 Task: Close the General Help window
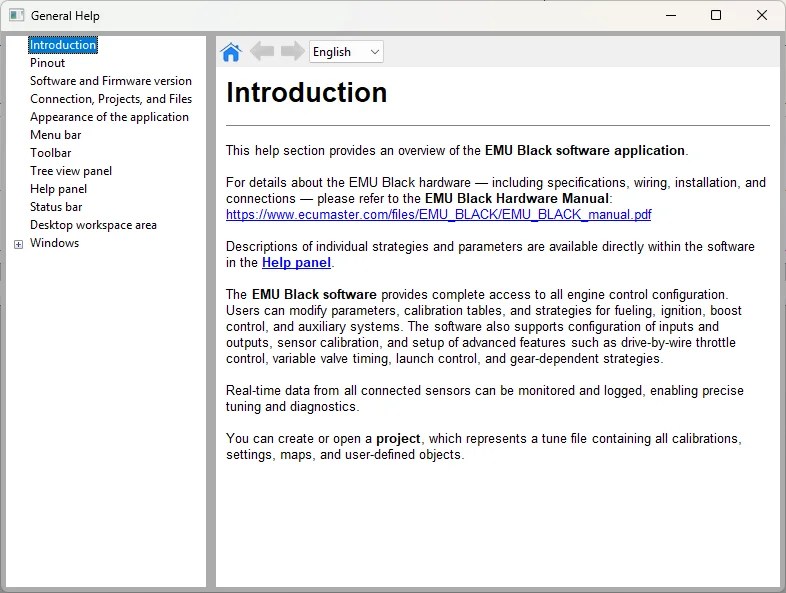(x=761, y=16)
